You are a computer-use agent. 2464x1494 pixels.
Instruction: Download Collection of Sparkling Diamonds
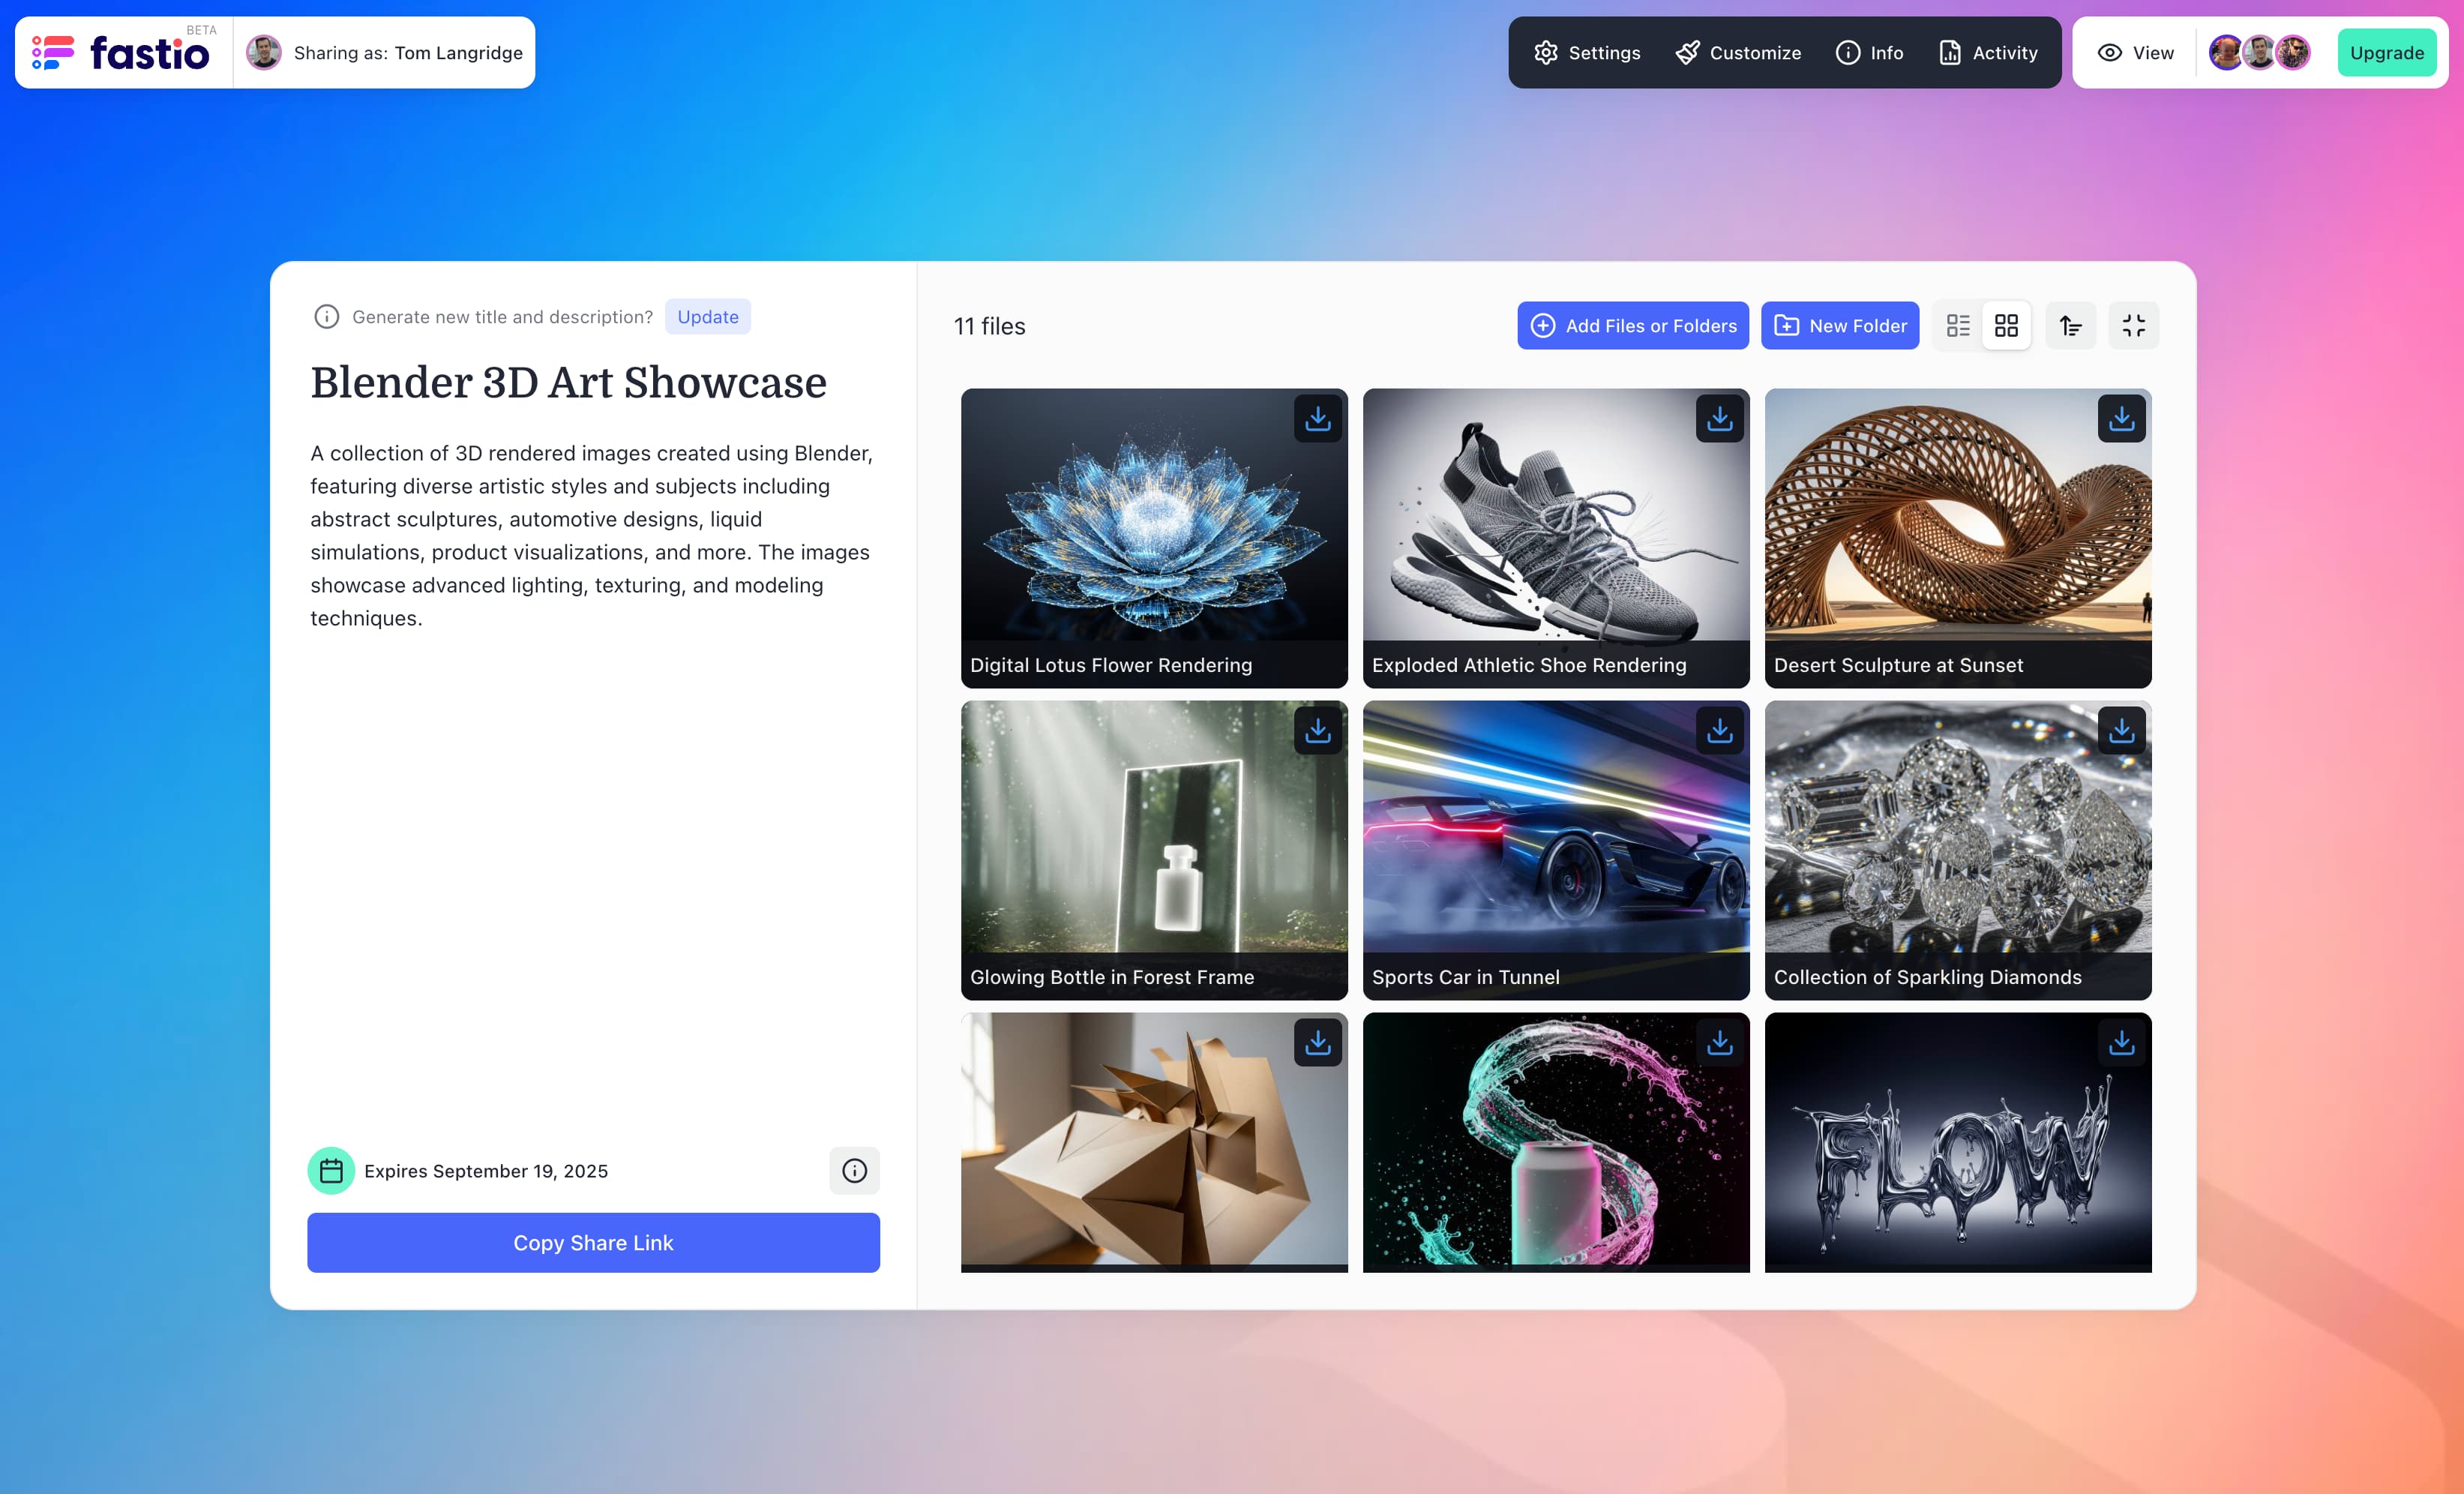[2122, 731]
